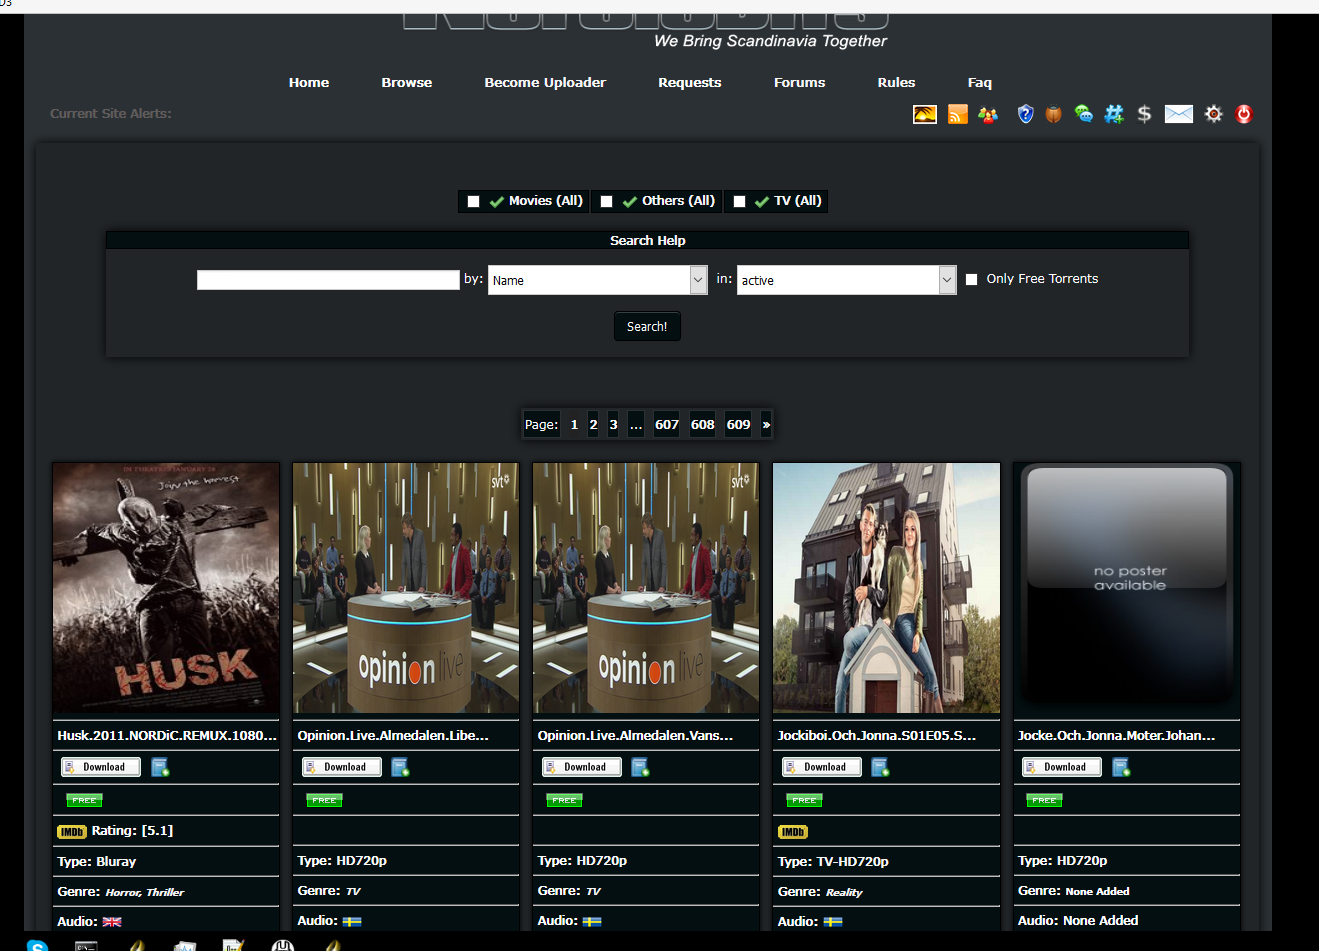Go to page 2 of results

593,425
